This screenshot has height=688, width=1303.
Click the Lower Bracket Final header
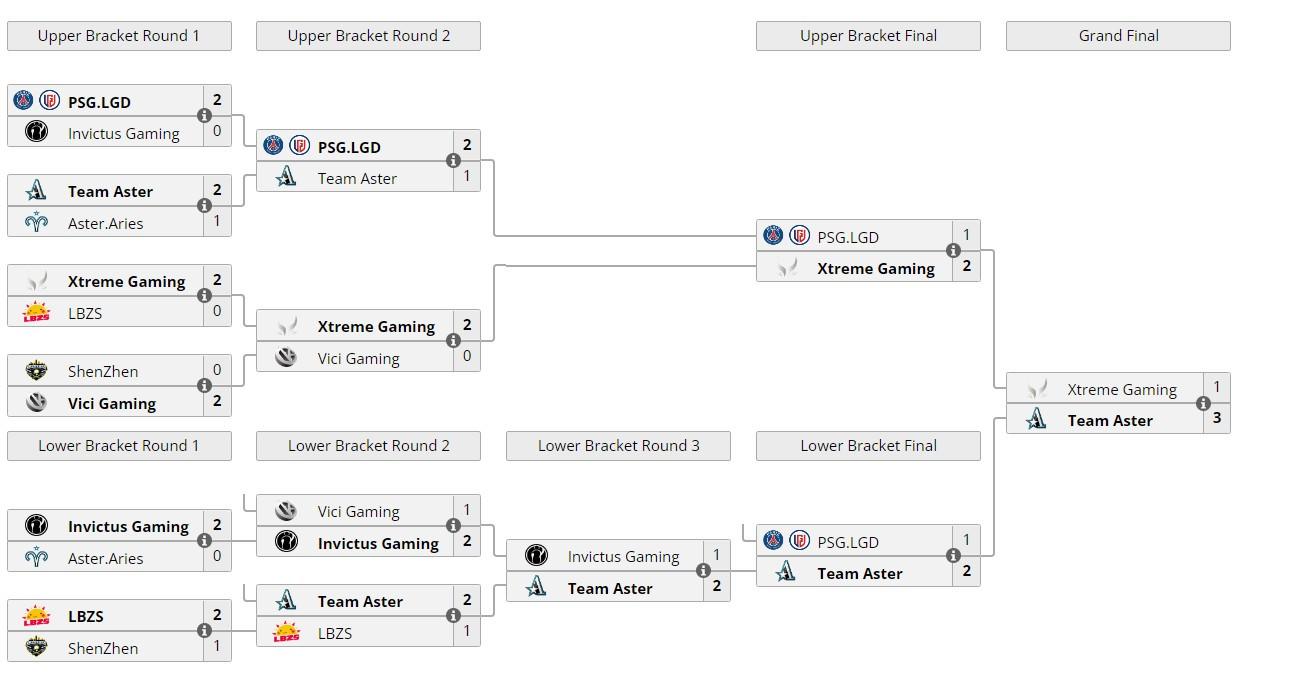pos(868,446)
